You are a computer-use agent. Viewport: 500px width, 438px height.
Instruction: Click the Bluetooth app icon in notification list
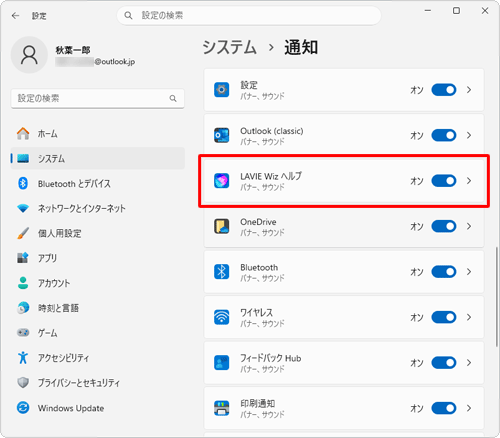tap(221, 272)
